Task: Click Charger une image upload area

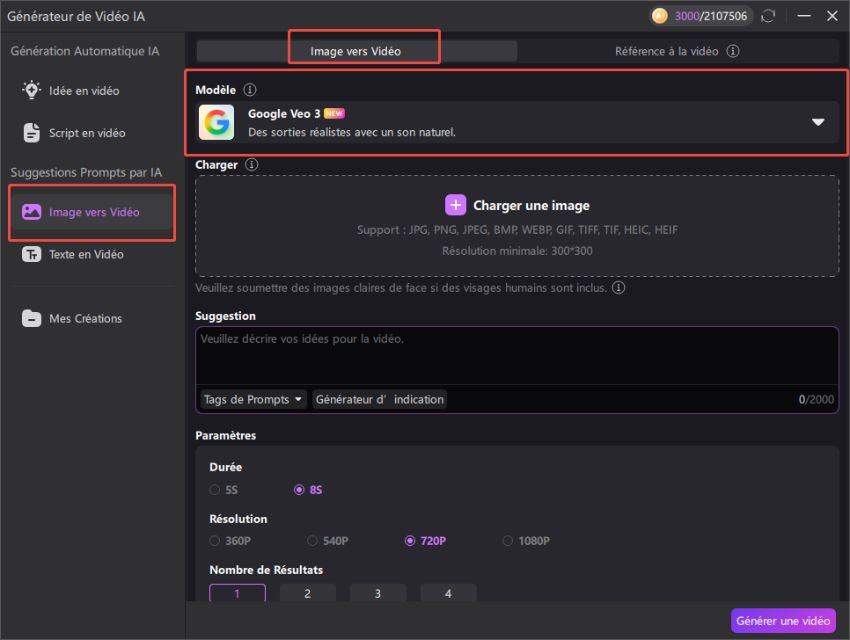Action: coord(517,226)
